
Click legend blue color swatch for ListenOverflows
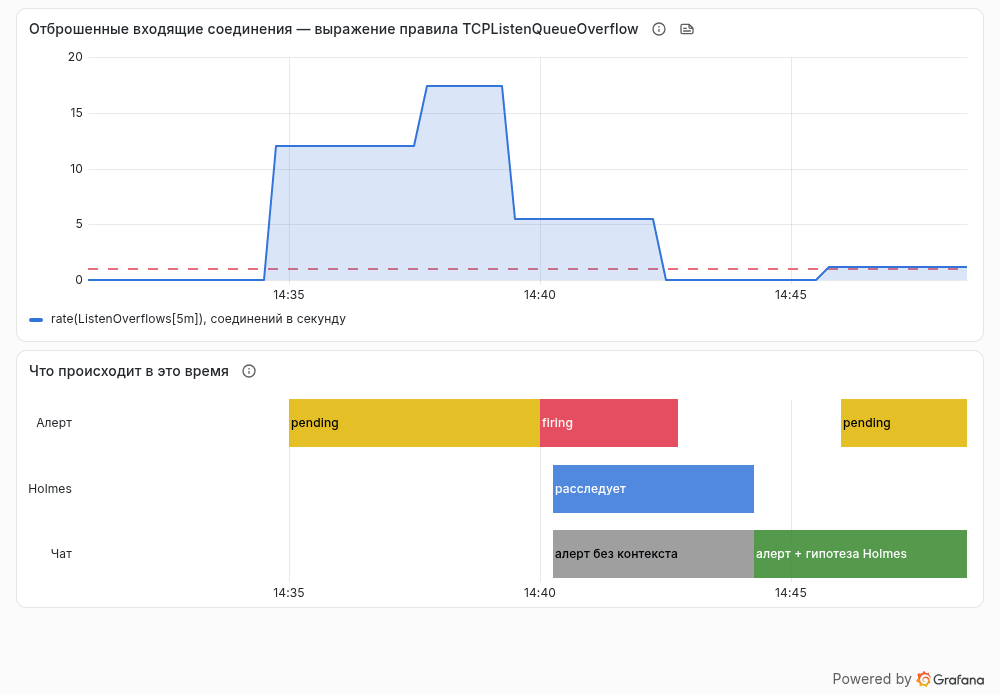pyautogui.click(x=36, y=320)
